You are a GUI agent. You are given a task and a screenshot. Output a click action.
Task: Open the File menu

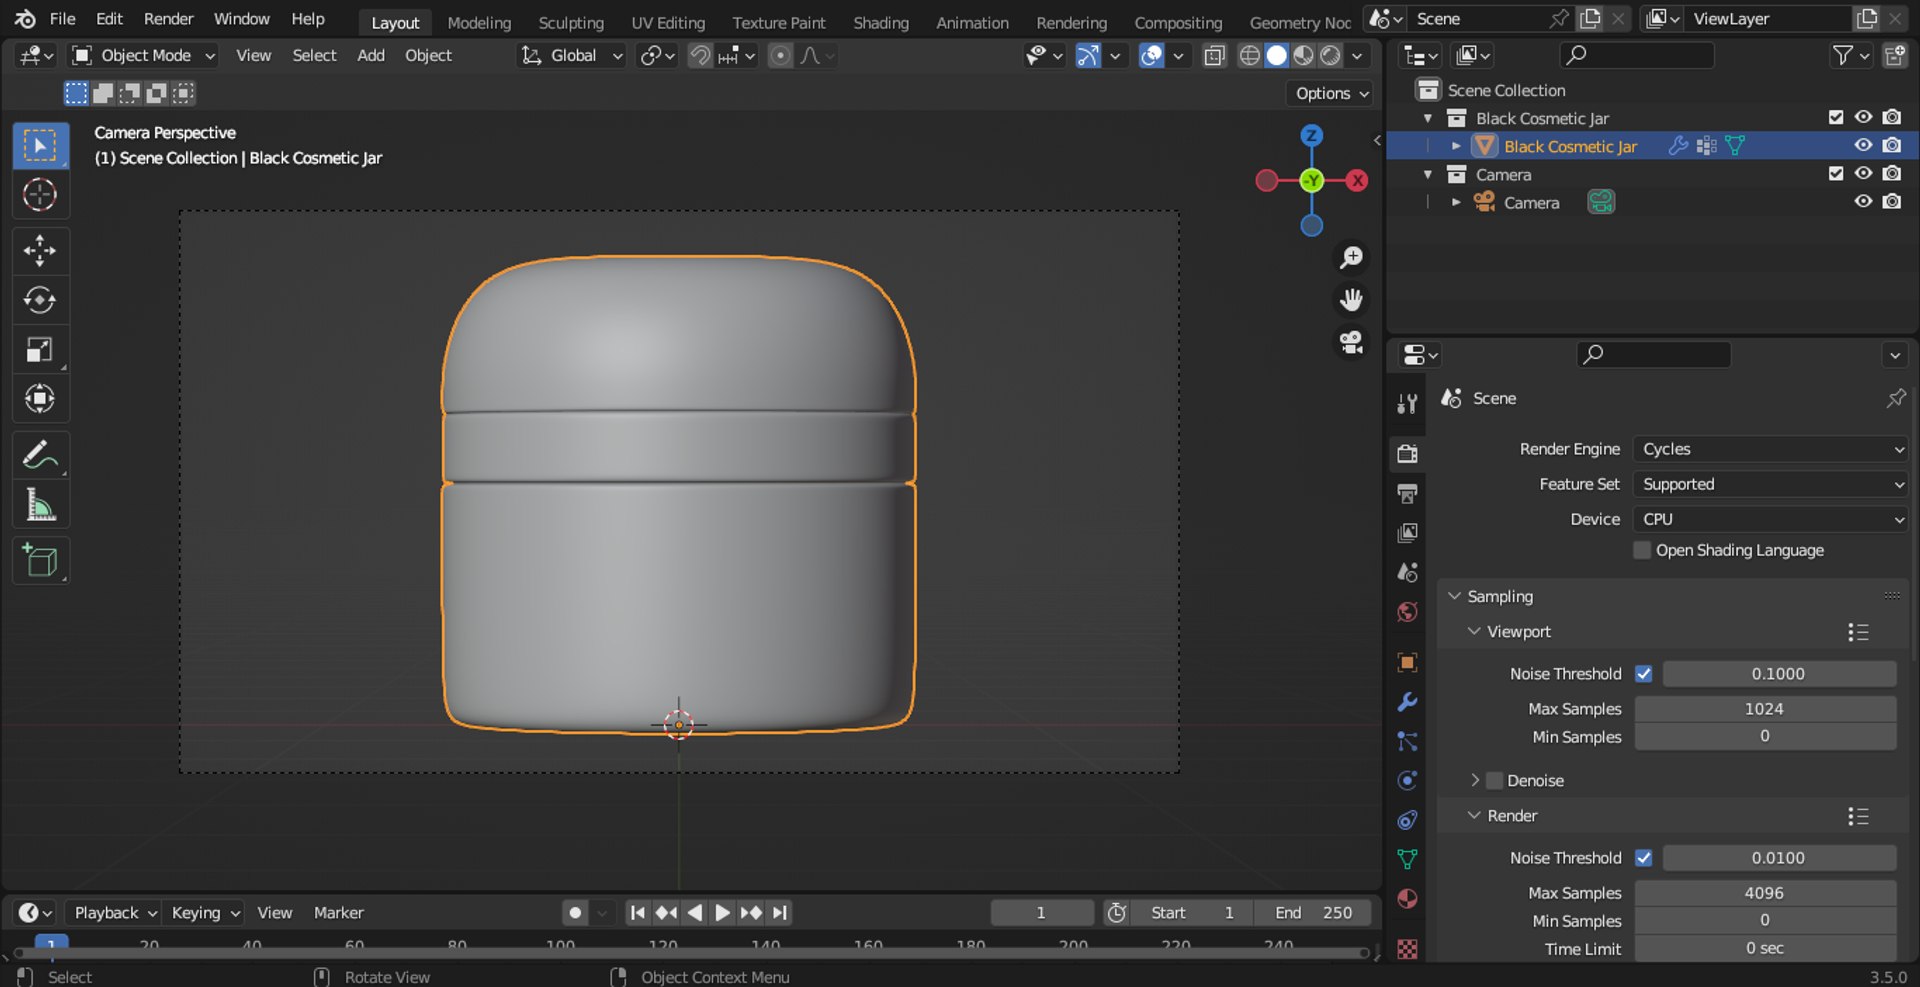coord(62,19)
